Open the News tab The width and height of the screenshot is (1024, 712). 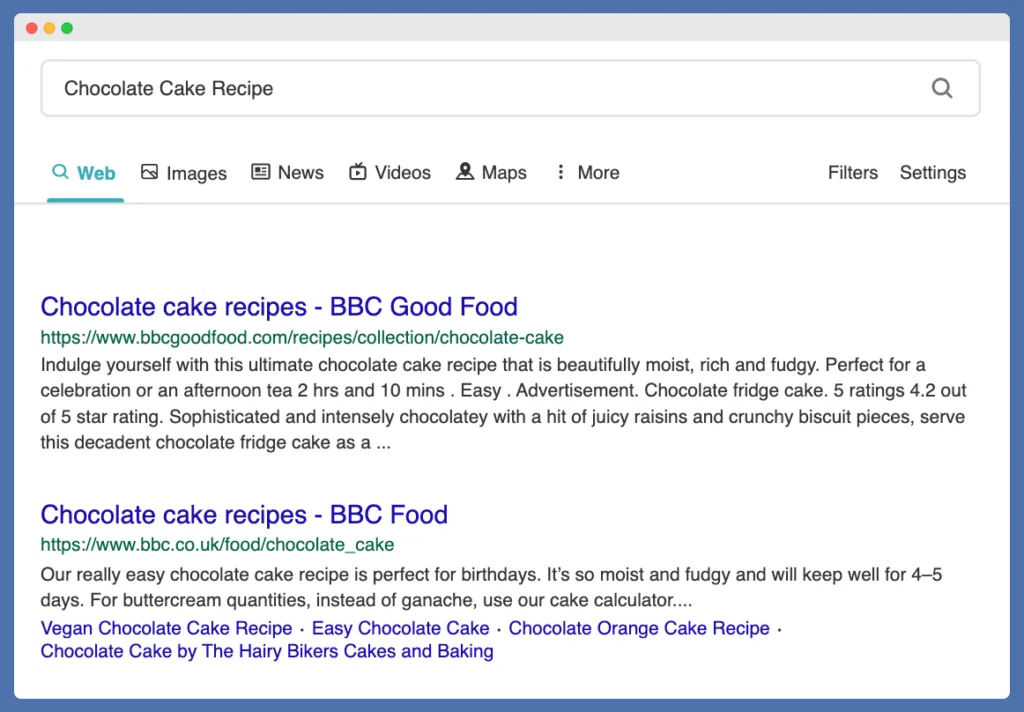300,173
